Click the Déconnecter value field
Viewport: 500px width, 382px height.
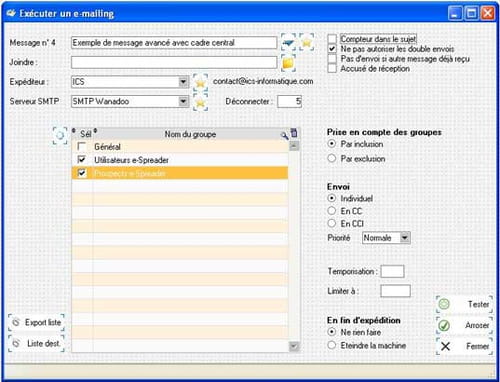pos(289,101)
